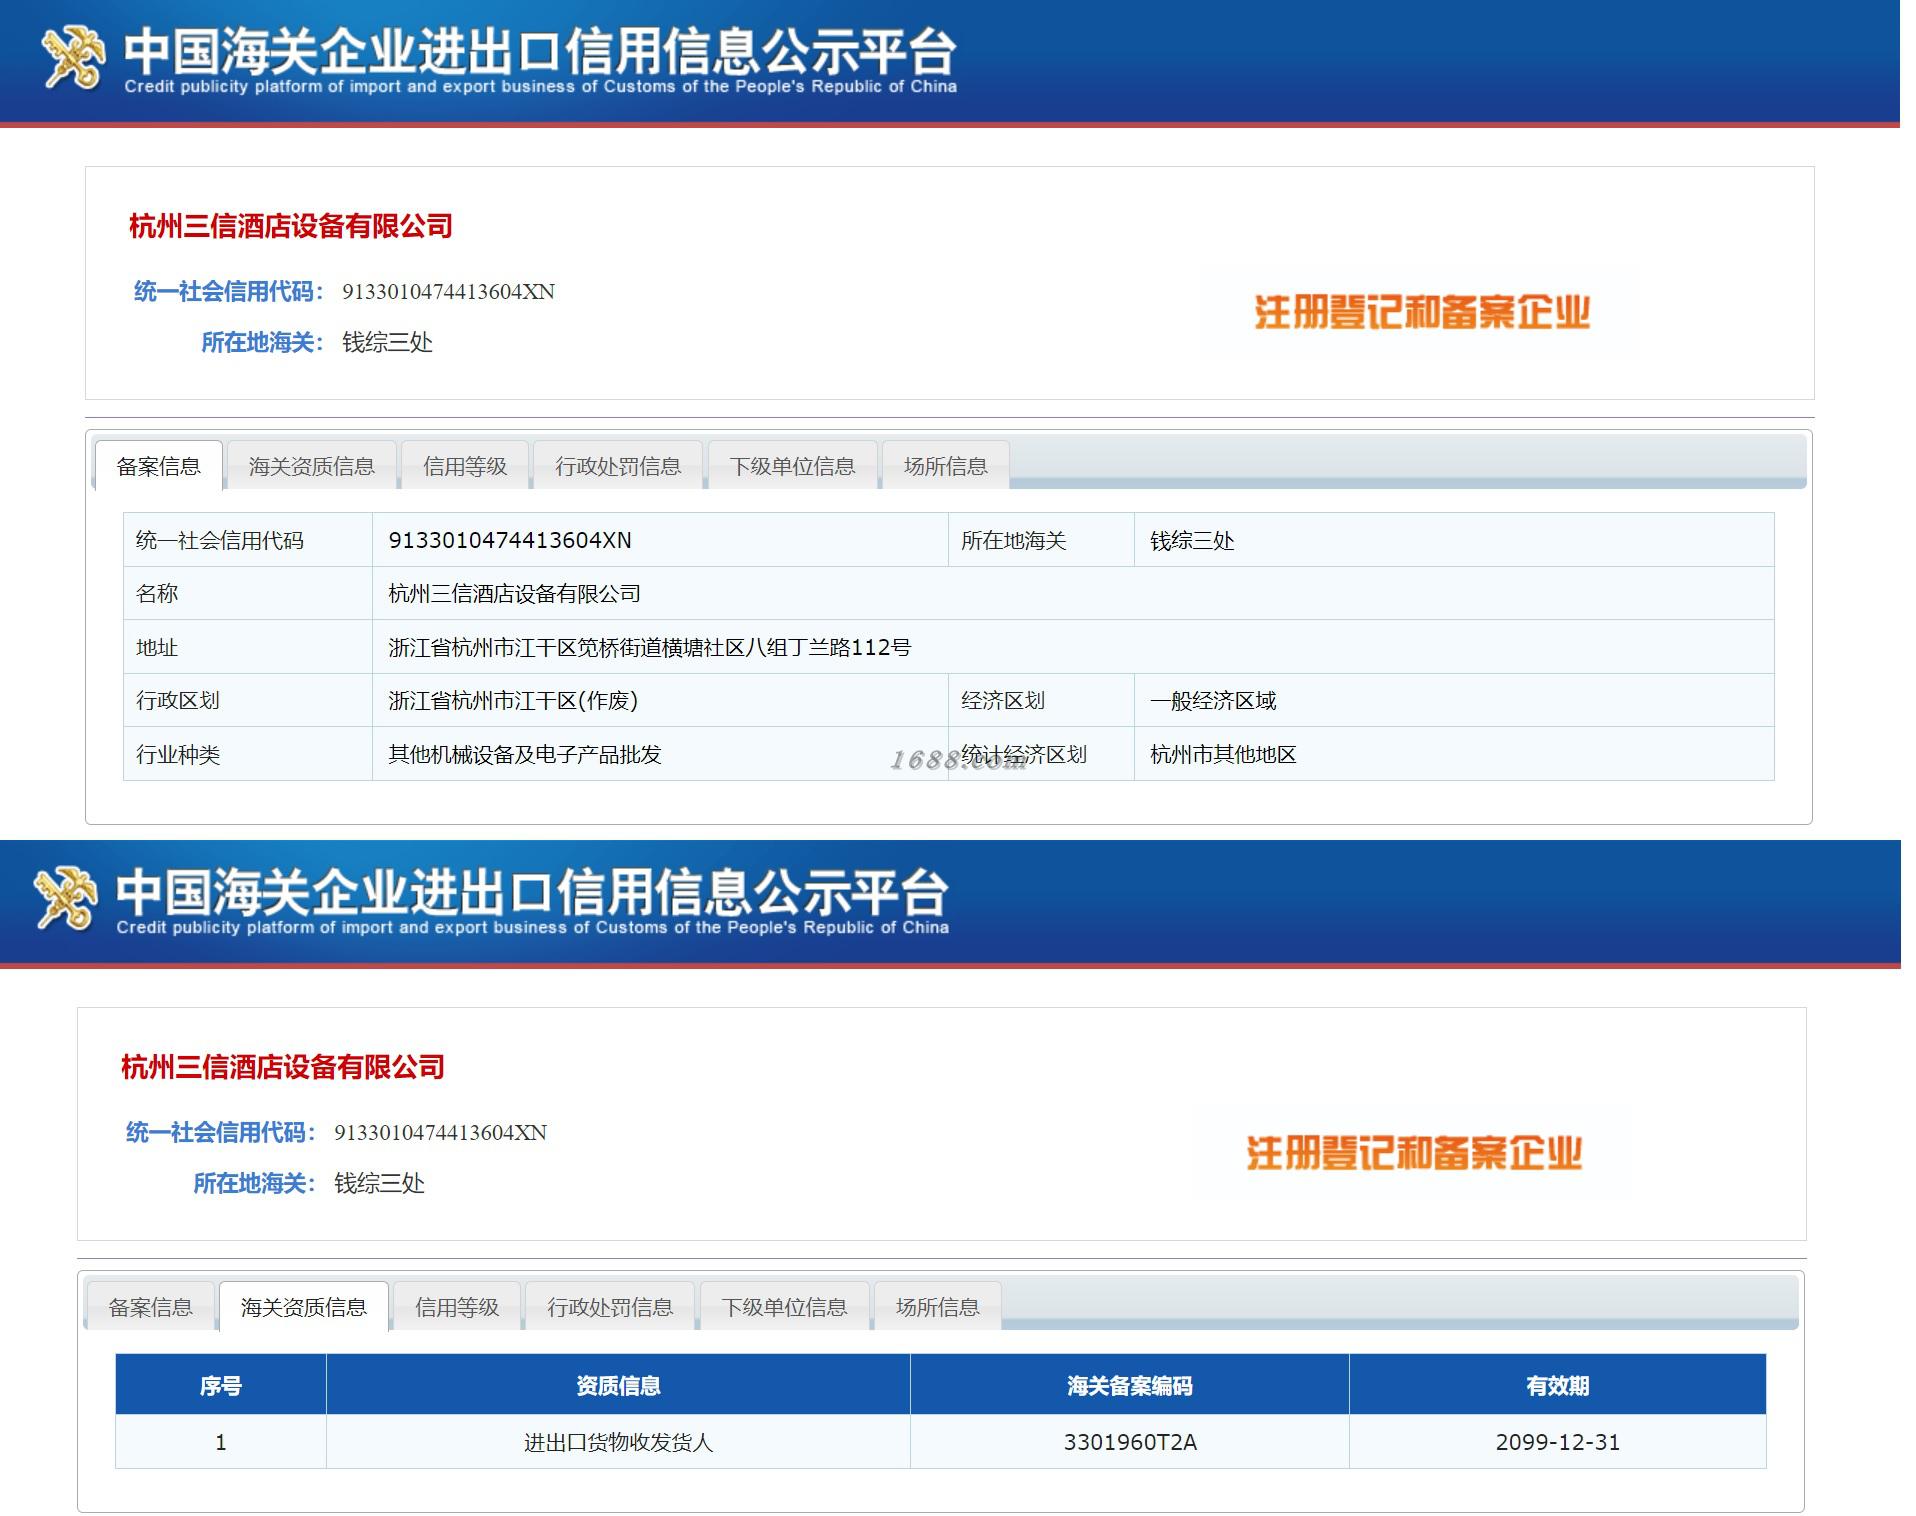Click the 经济区划 label cell
The height and width of the screenshot is (1516, 1916).
pos(1041,700)
